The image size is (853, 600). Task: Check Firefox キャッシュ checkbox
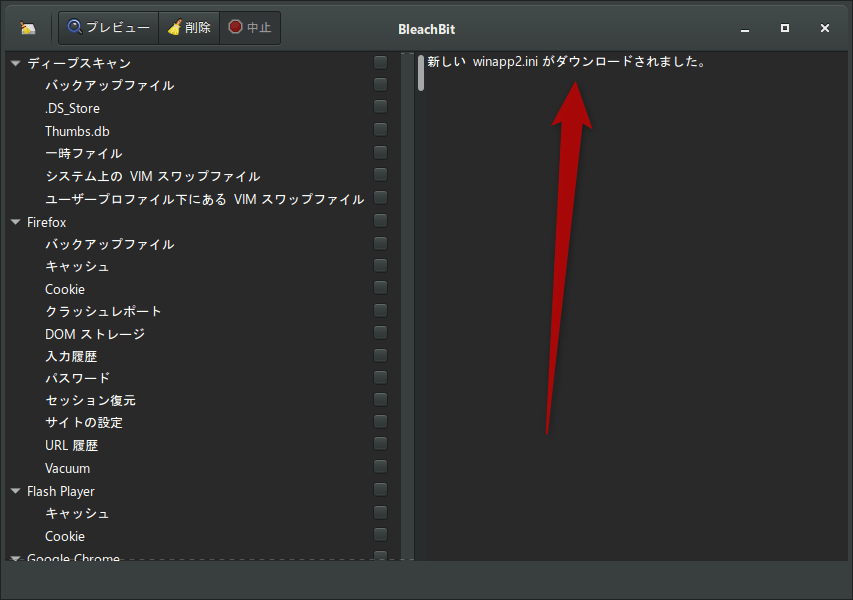tap(381, 265)
